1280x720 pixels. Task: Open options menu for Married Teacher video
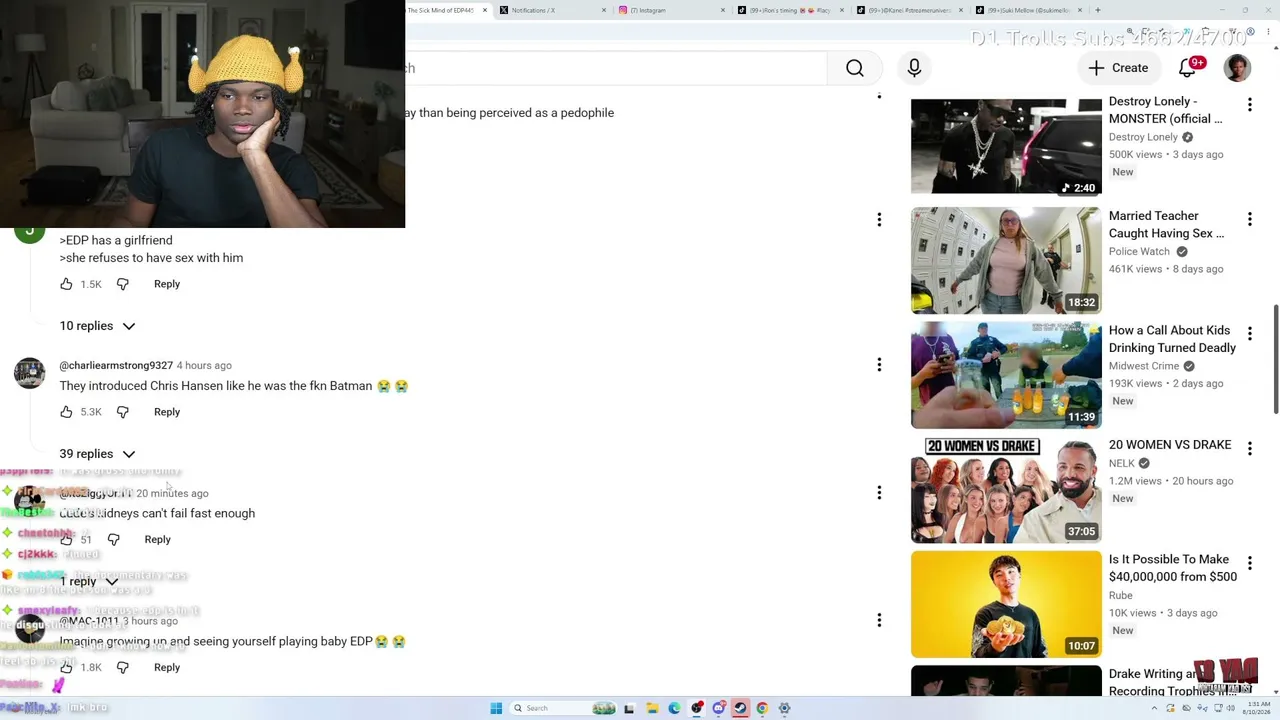tap(1249, 219)
